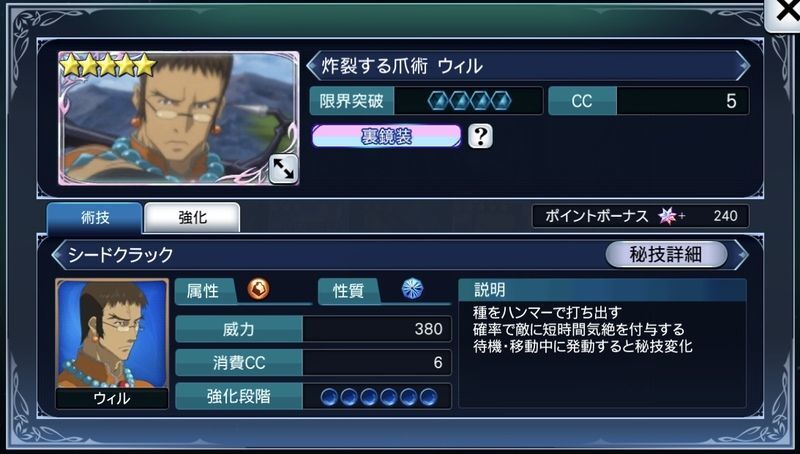Click the last enhancement stage orb
This screenshot has height=454, width=800.
pyautogui.click(x=428, y=396)
